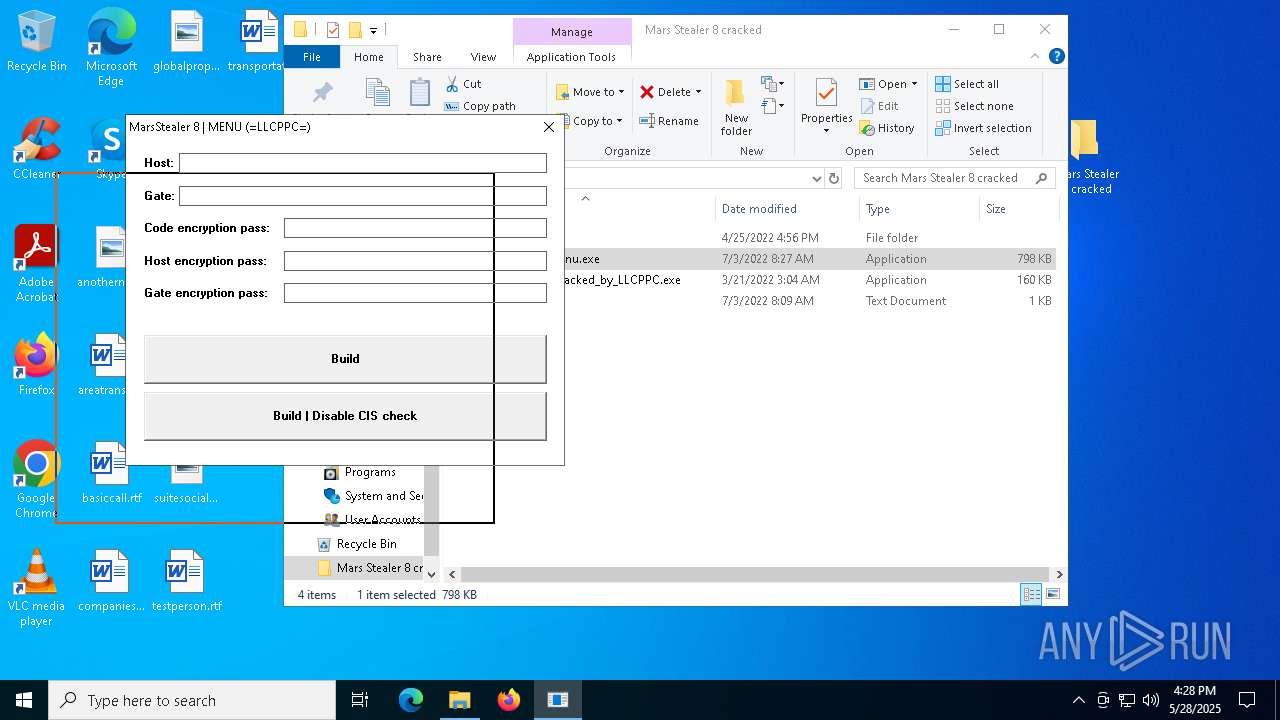The height and width of the screenshot is (720, 1280).
Task: Click Select none in ribbon
Action: [x=974, y=106]
